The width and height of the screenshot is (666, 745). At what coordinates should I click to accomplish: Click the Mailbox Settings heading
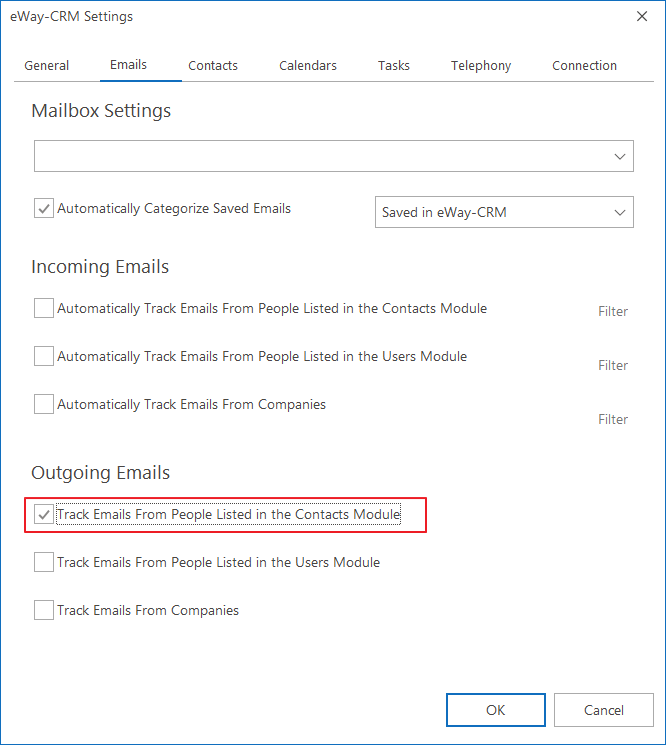pyautogui.click(x=101, y=111)
